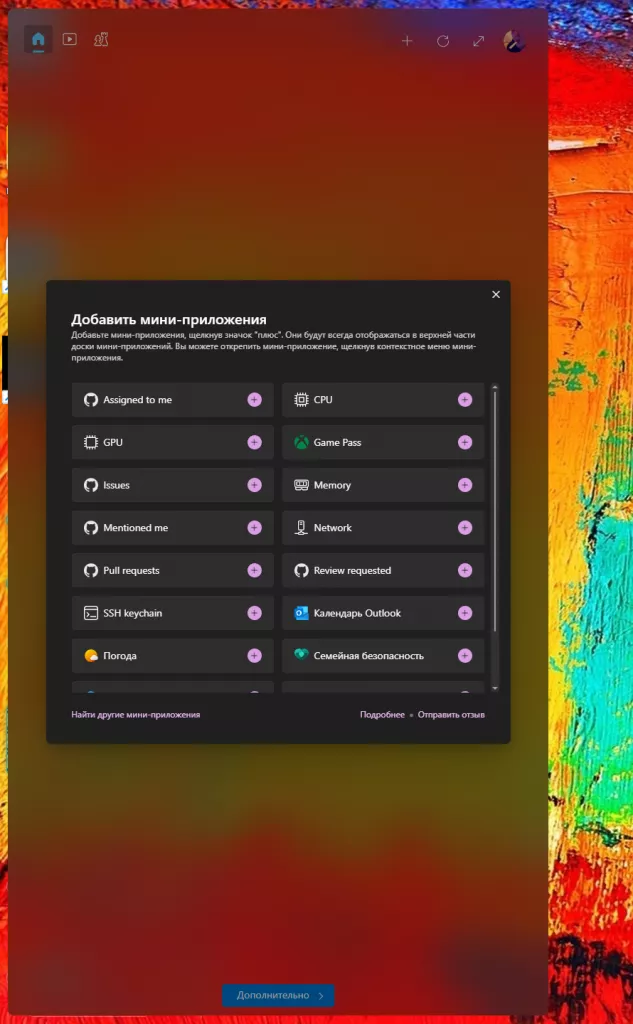This screenshot has width=633, height=1024.
Task: Click the network icon beside Network
Action: click(x=301, y=528)
